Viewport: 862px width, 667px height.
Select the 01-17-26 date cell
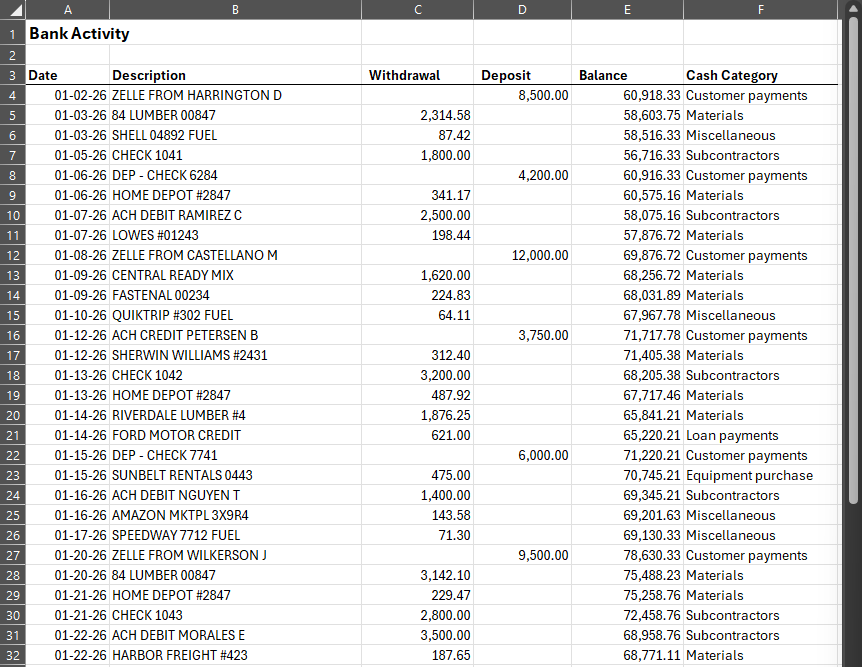68,536
